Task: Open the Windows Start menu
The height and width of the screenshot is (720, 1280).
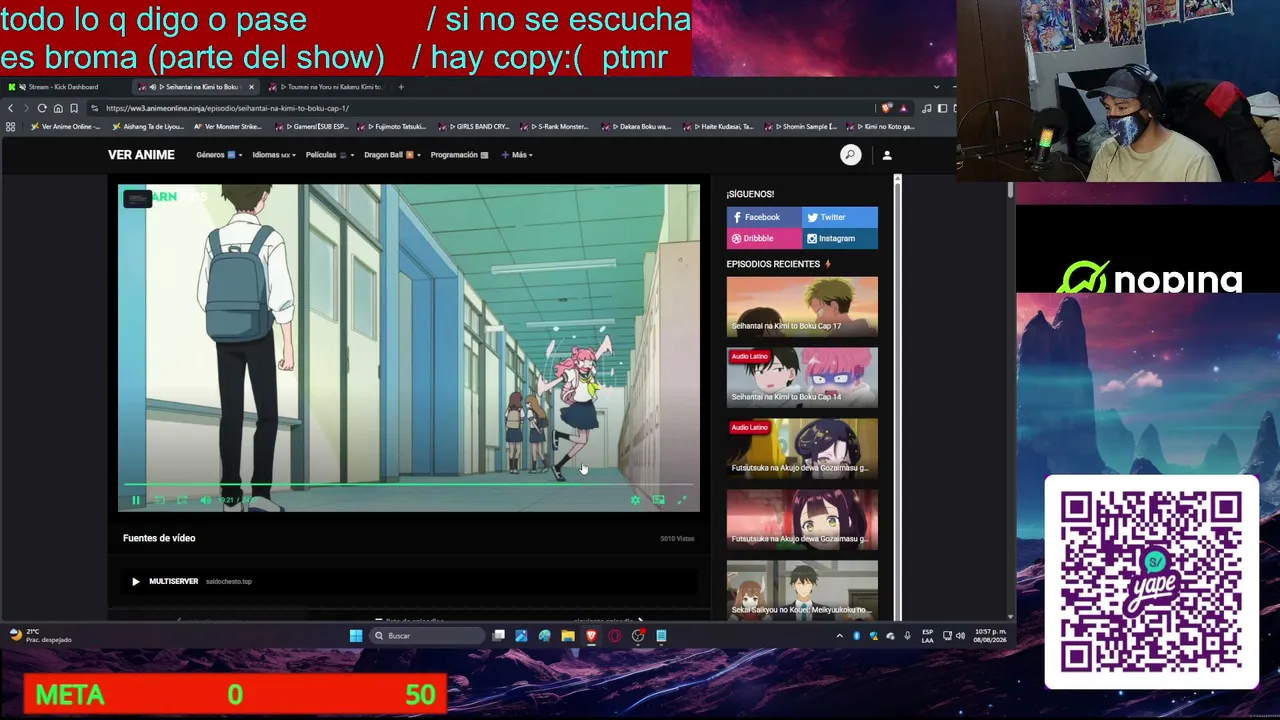Action: (x=356, y=636)
